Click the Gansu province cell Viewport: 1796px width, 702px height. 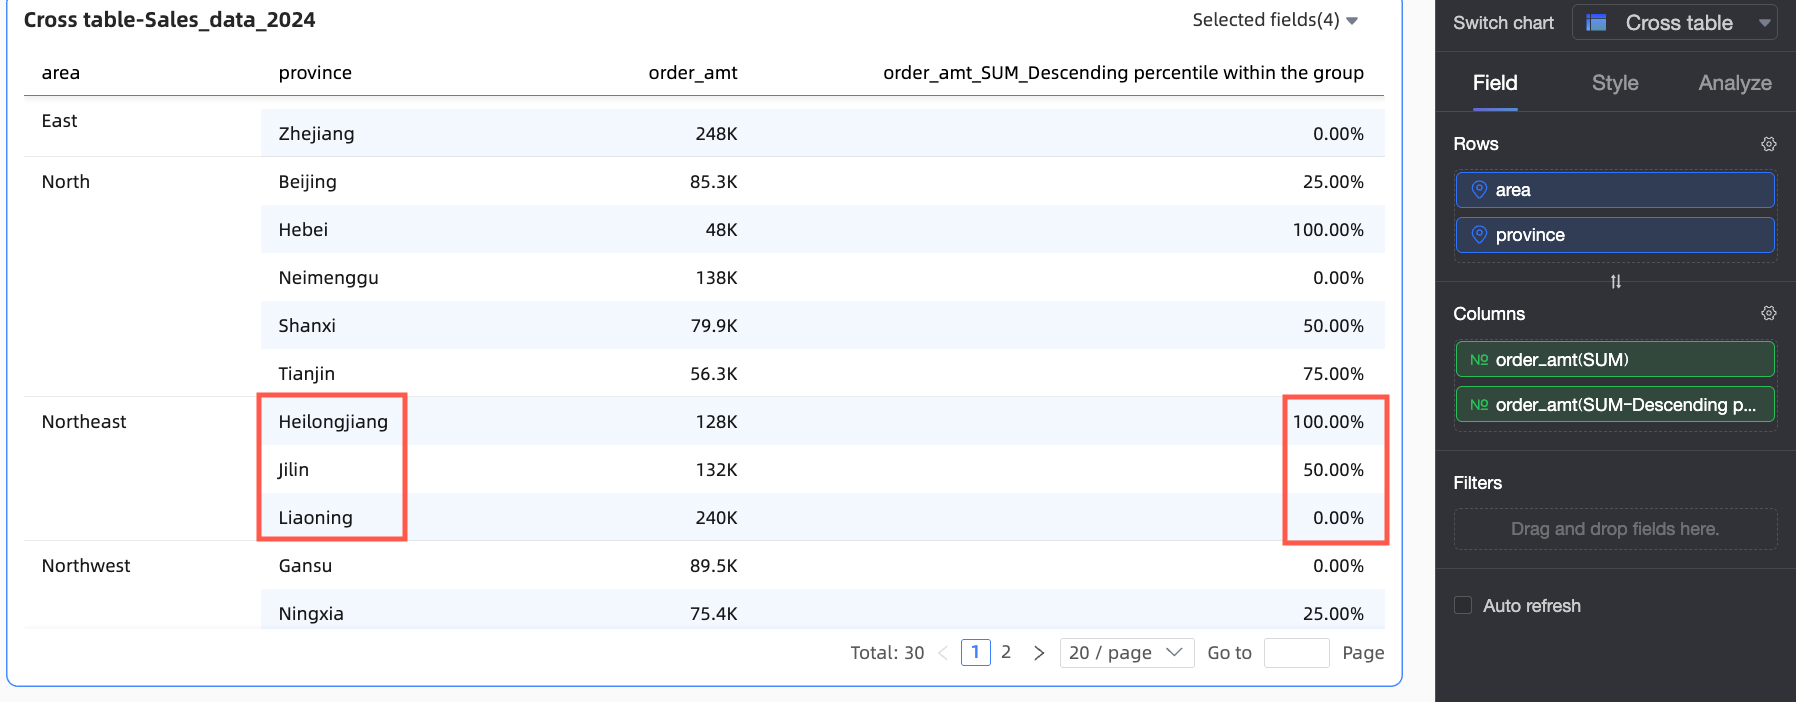click(x=305, y=566)
